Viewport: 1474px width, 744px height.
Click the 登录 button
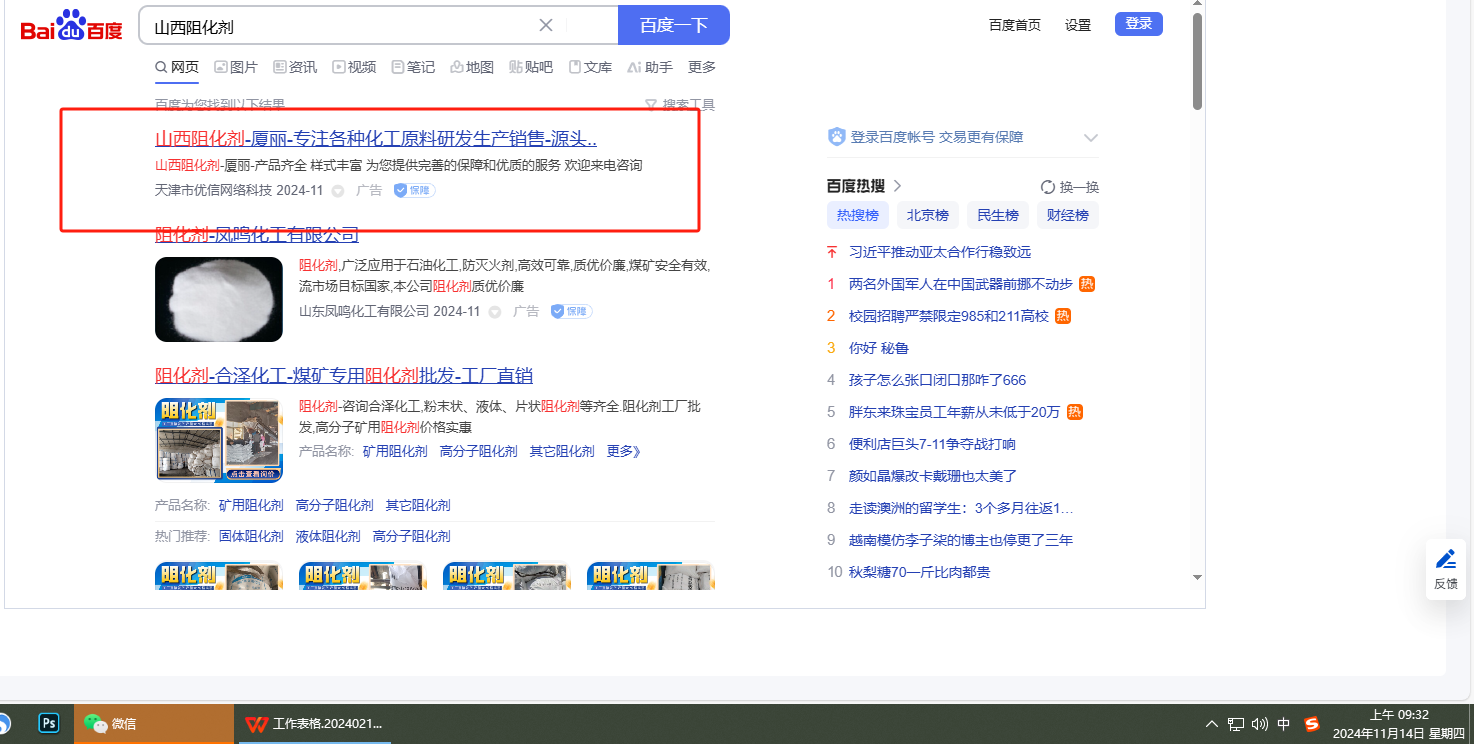coord(1138,24)
